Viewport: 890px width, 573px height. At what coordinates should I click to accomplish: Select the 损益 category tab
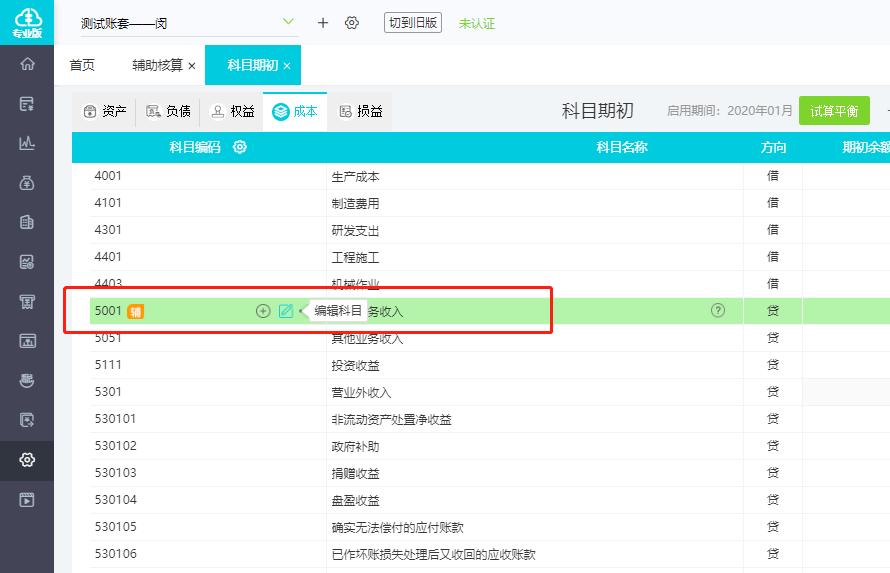tap(360, 111)
